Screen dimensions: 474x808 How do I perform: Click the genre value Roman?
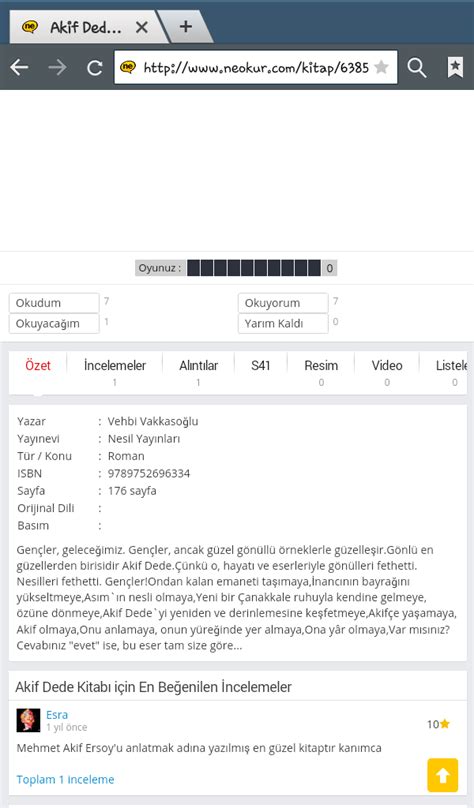[126, 456]
